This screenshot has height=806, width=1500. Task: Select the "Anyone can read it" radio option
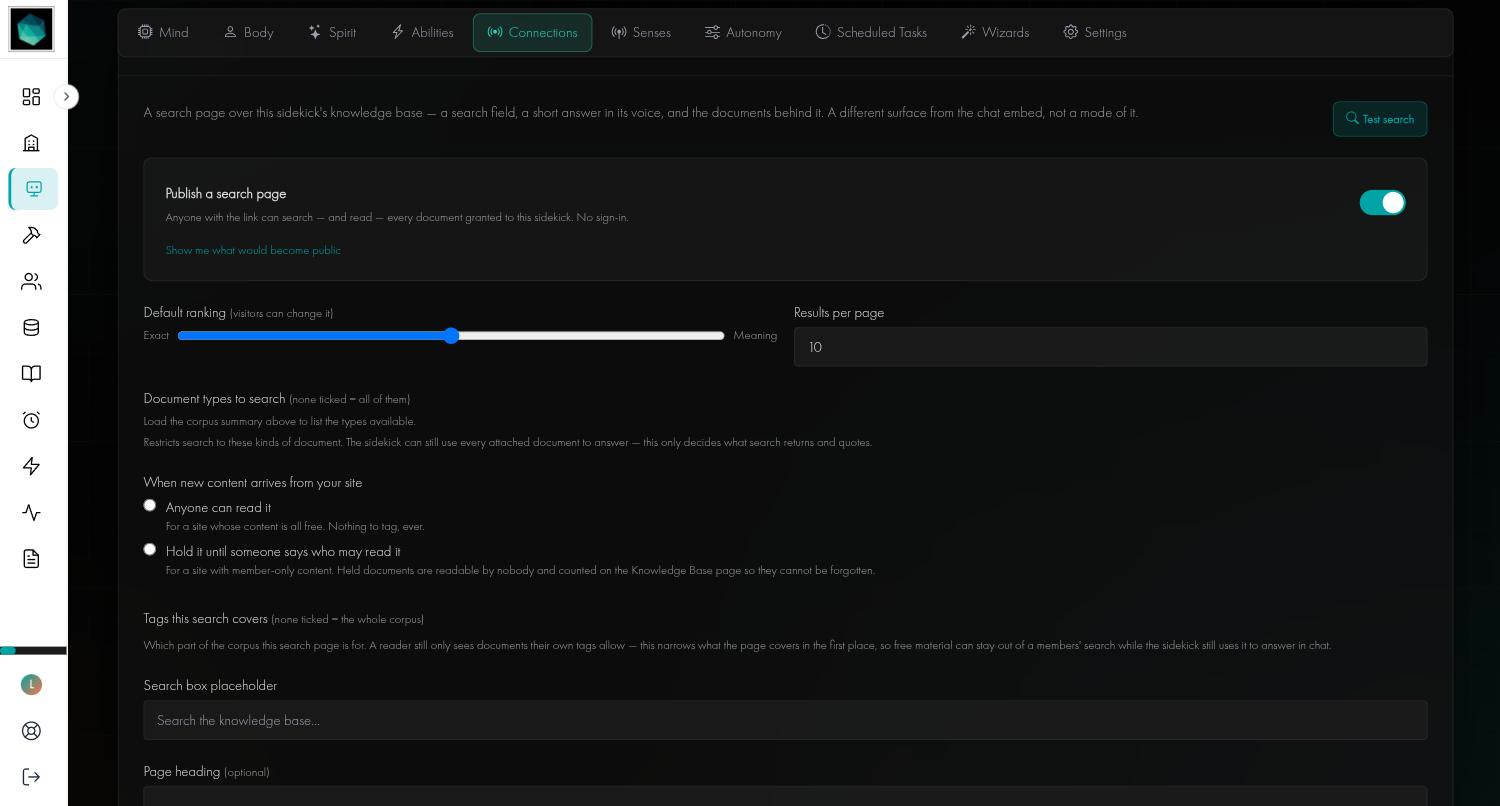150,506
